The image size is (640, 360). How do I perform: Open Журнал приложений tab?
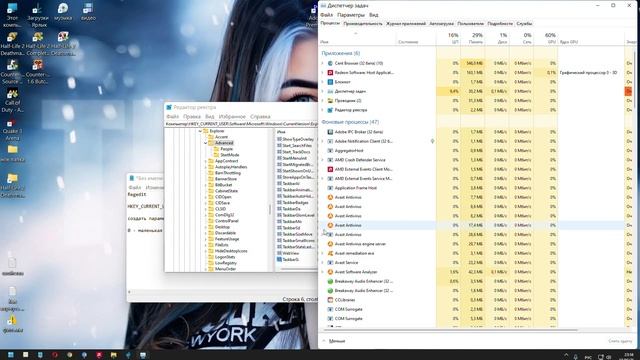pos(406,24)
